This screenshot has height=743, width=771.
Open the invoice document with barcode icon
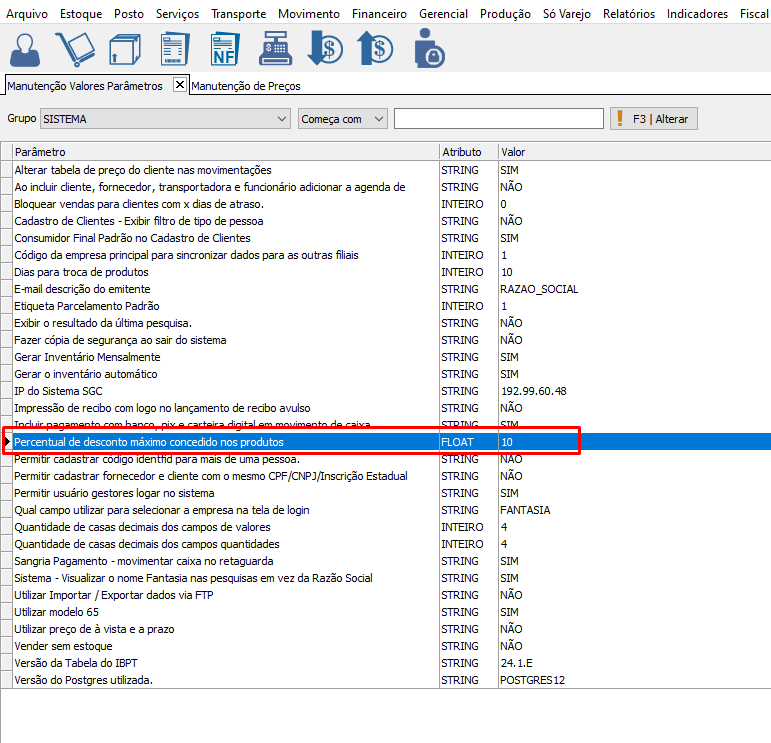pos(174,48)
